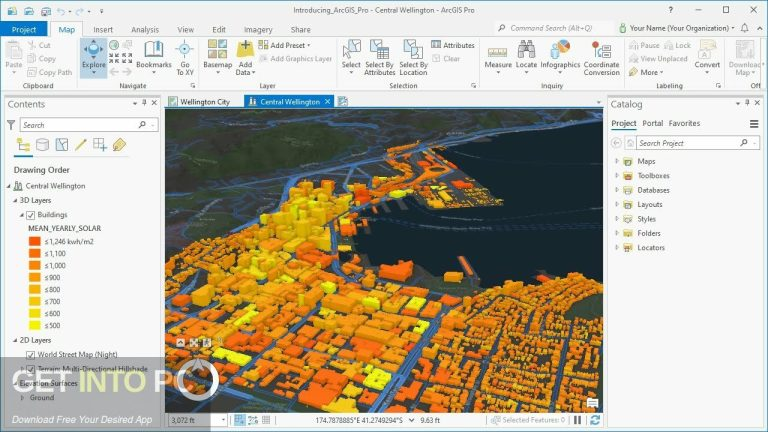This screenshot has height=432, width=768.
Task: Click the Command Search box
Action: tap(554, 28)
